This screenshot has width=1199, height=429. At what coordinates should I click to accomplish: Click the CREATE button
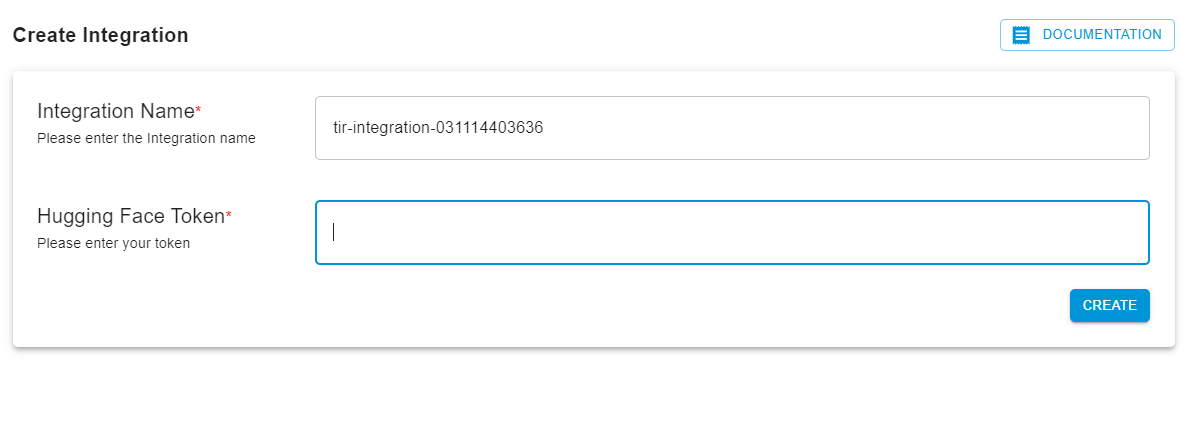[x=1110, y=306]
